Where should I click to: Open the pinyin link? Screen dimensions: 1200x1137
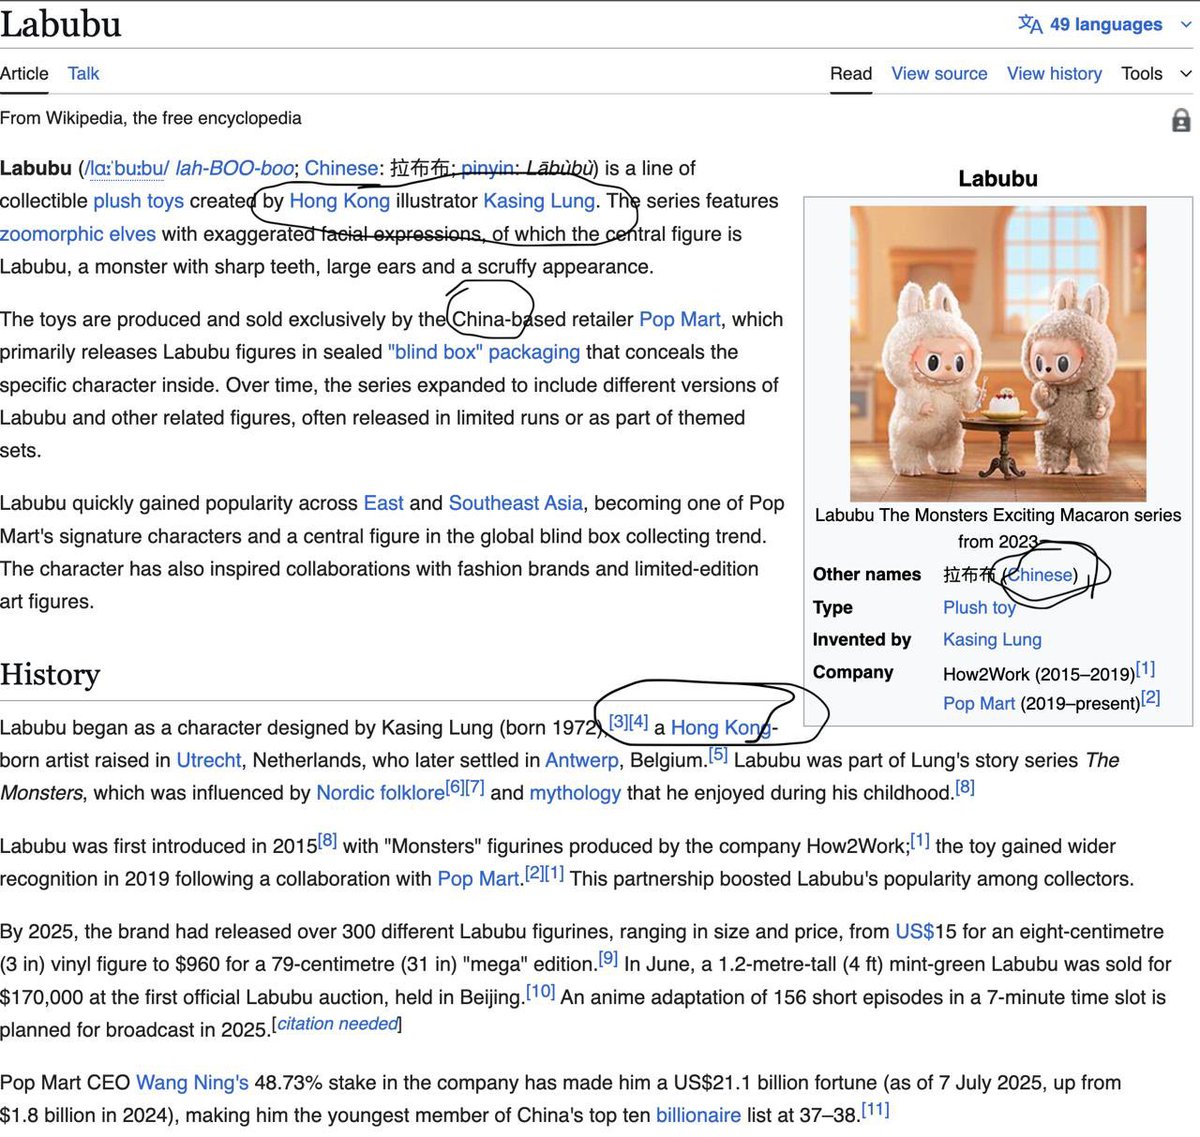487,168
